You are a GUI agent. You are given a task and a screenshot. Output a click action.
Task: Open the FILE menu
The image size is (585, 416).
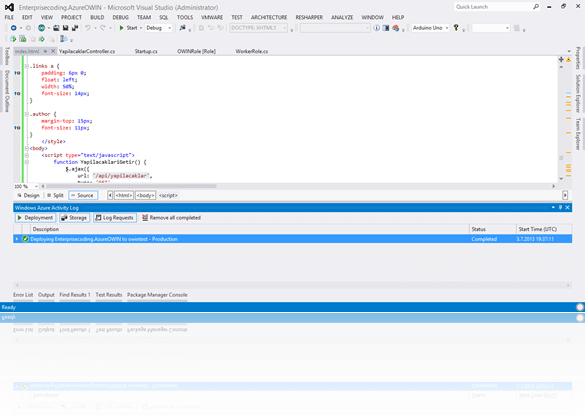tap(9, 17)
